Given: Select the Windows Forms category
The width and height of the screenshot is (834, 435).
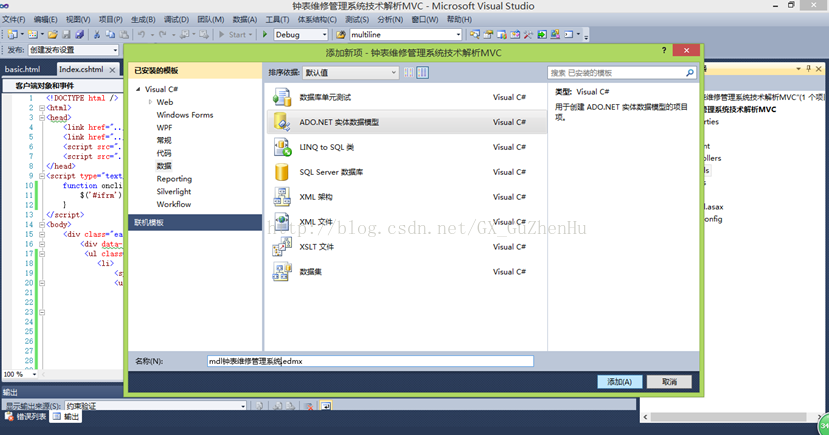Looking at the screenshot, I should coord(185,115).
